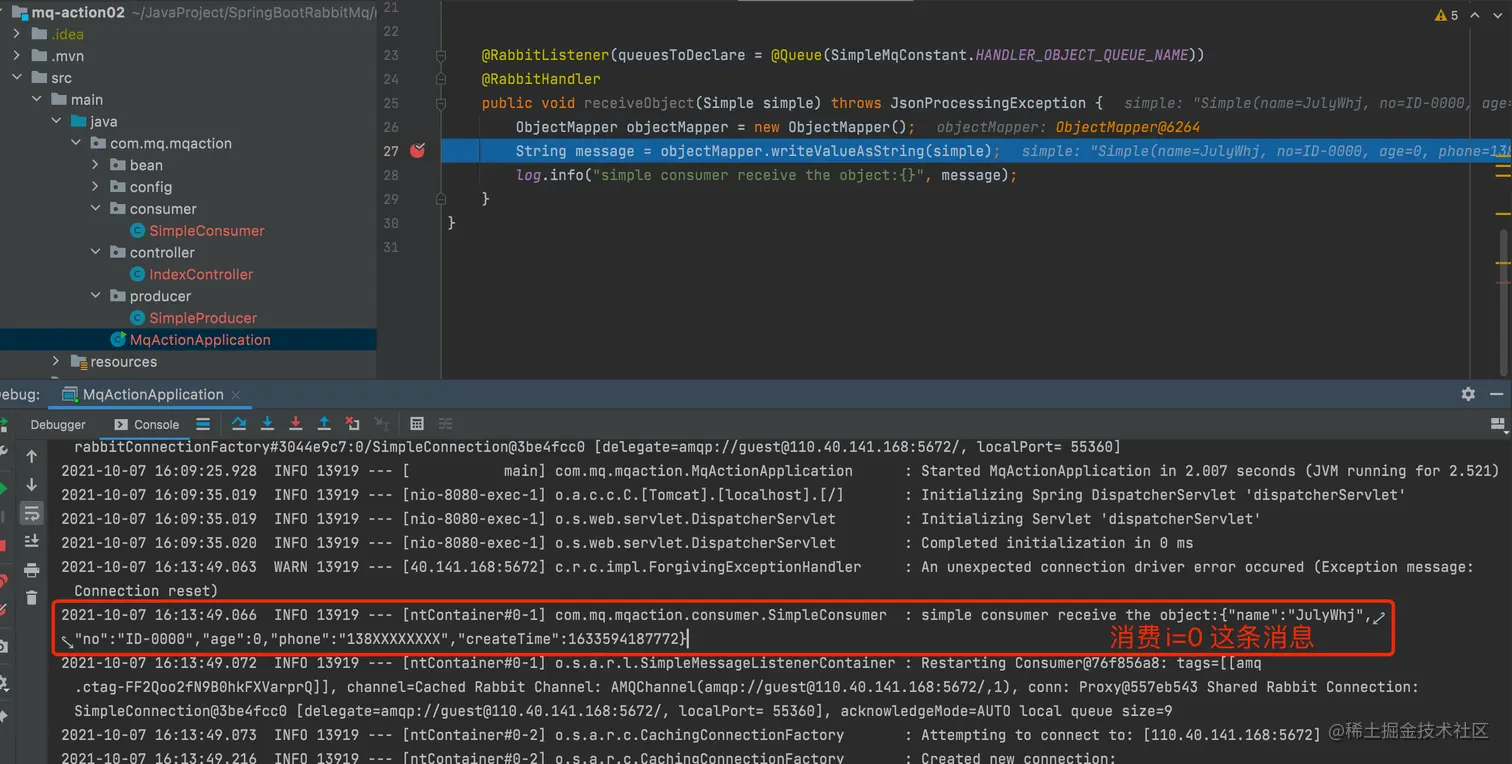This screenshot has height=764, width=1512.
Task: Expand the config package
Action: tap(96, 187)
